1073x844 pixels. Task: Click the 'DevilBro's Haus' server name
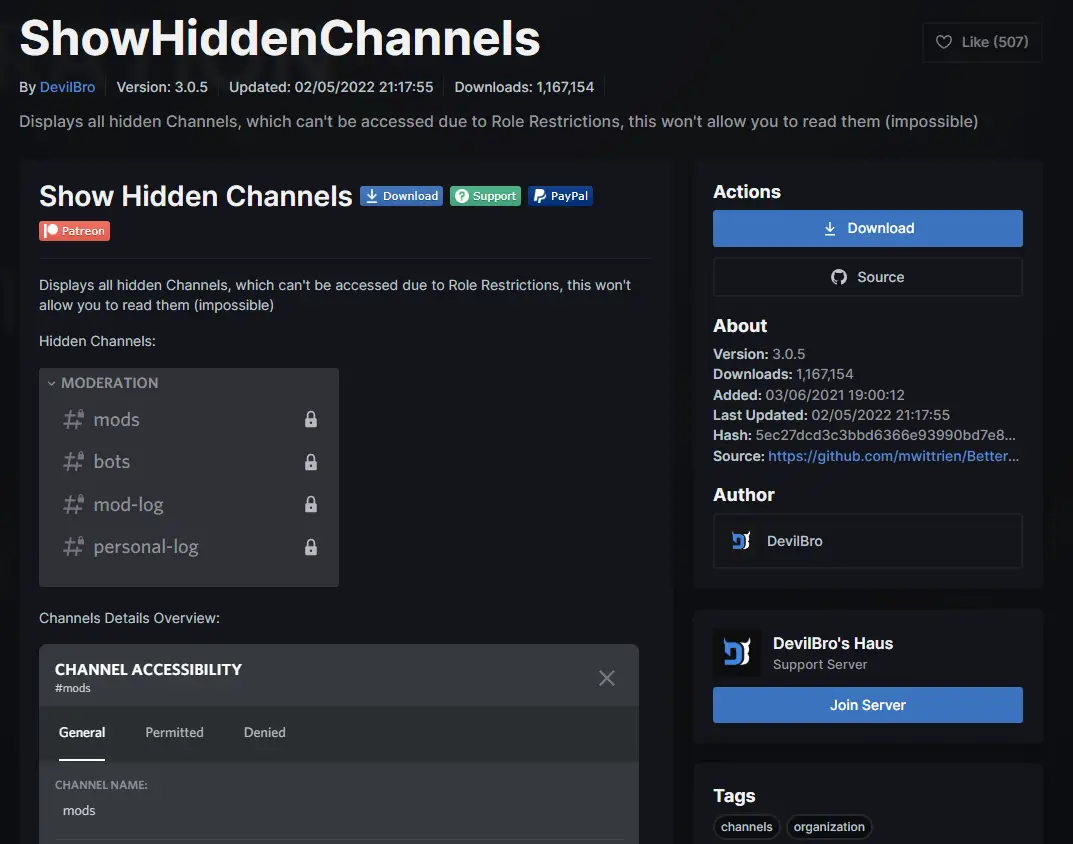(x=833, y=643)
